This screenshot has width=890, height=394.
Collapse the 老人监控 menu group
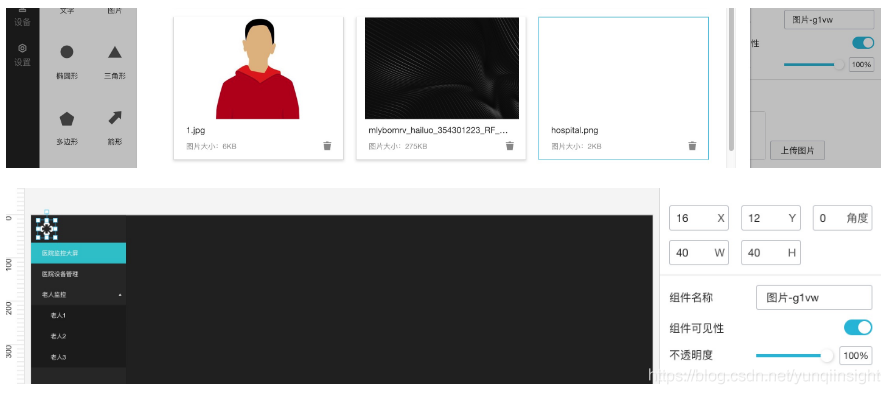click(x=78, y=295)
